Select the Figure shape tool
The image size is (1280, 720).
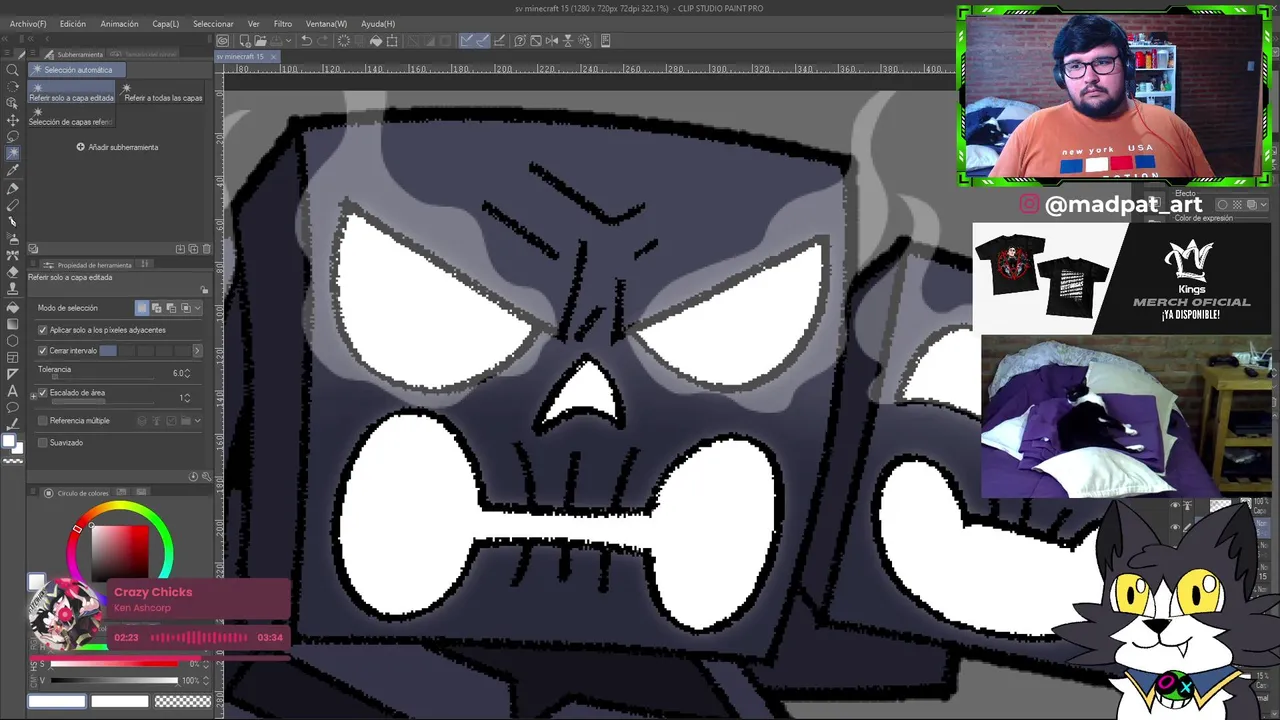click(13, 341)
